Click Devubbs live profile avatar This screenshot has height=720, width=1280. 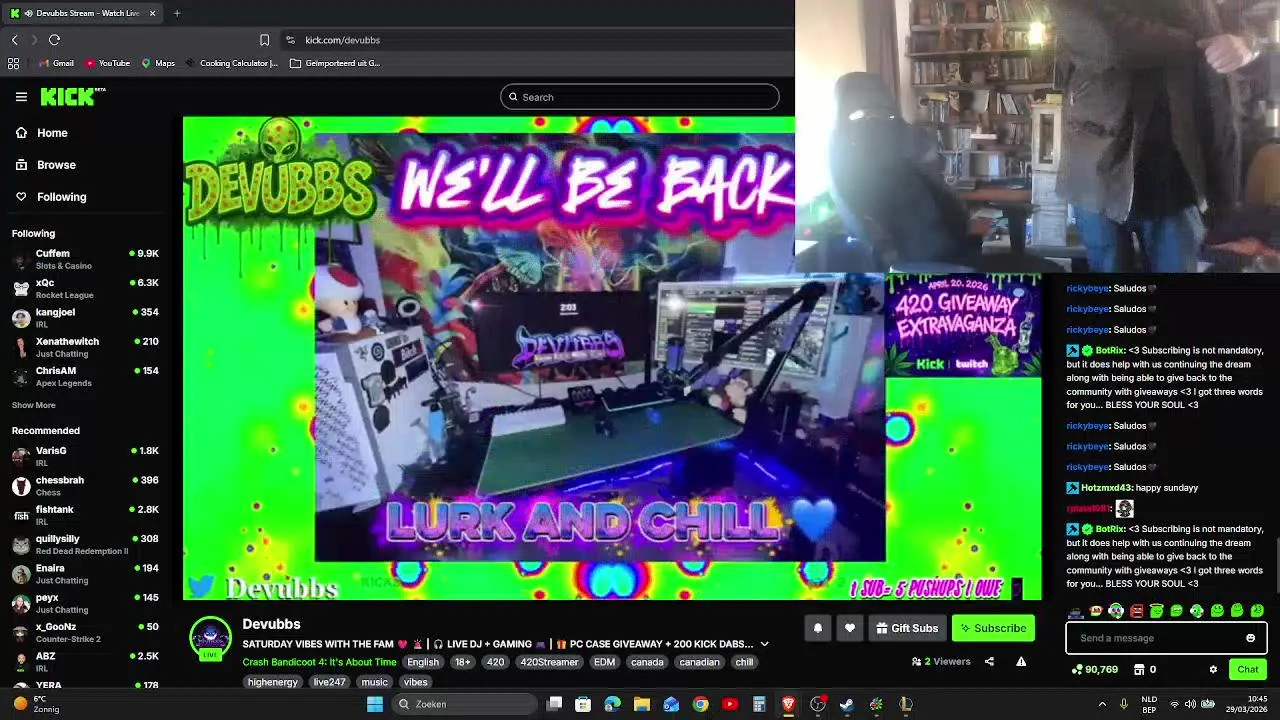click(210, 638)
